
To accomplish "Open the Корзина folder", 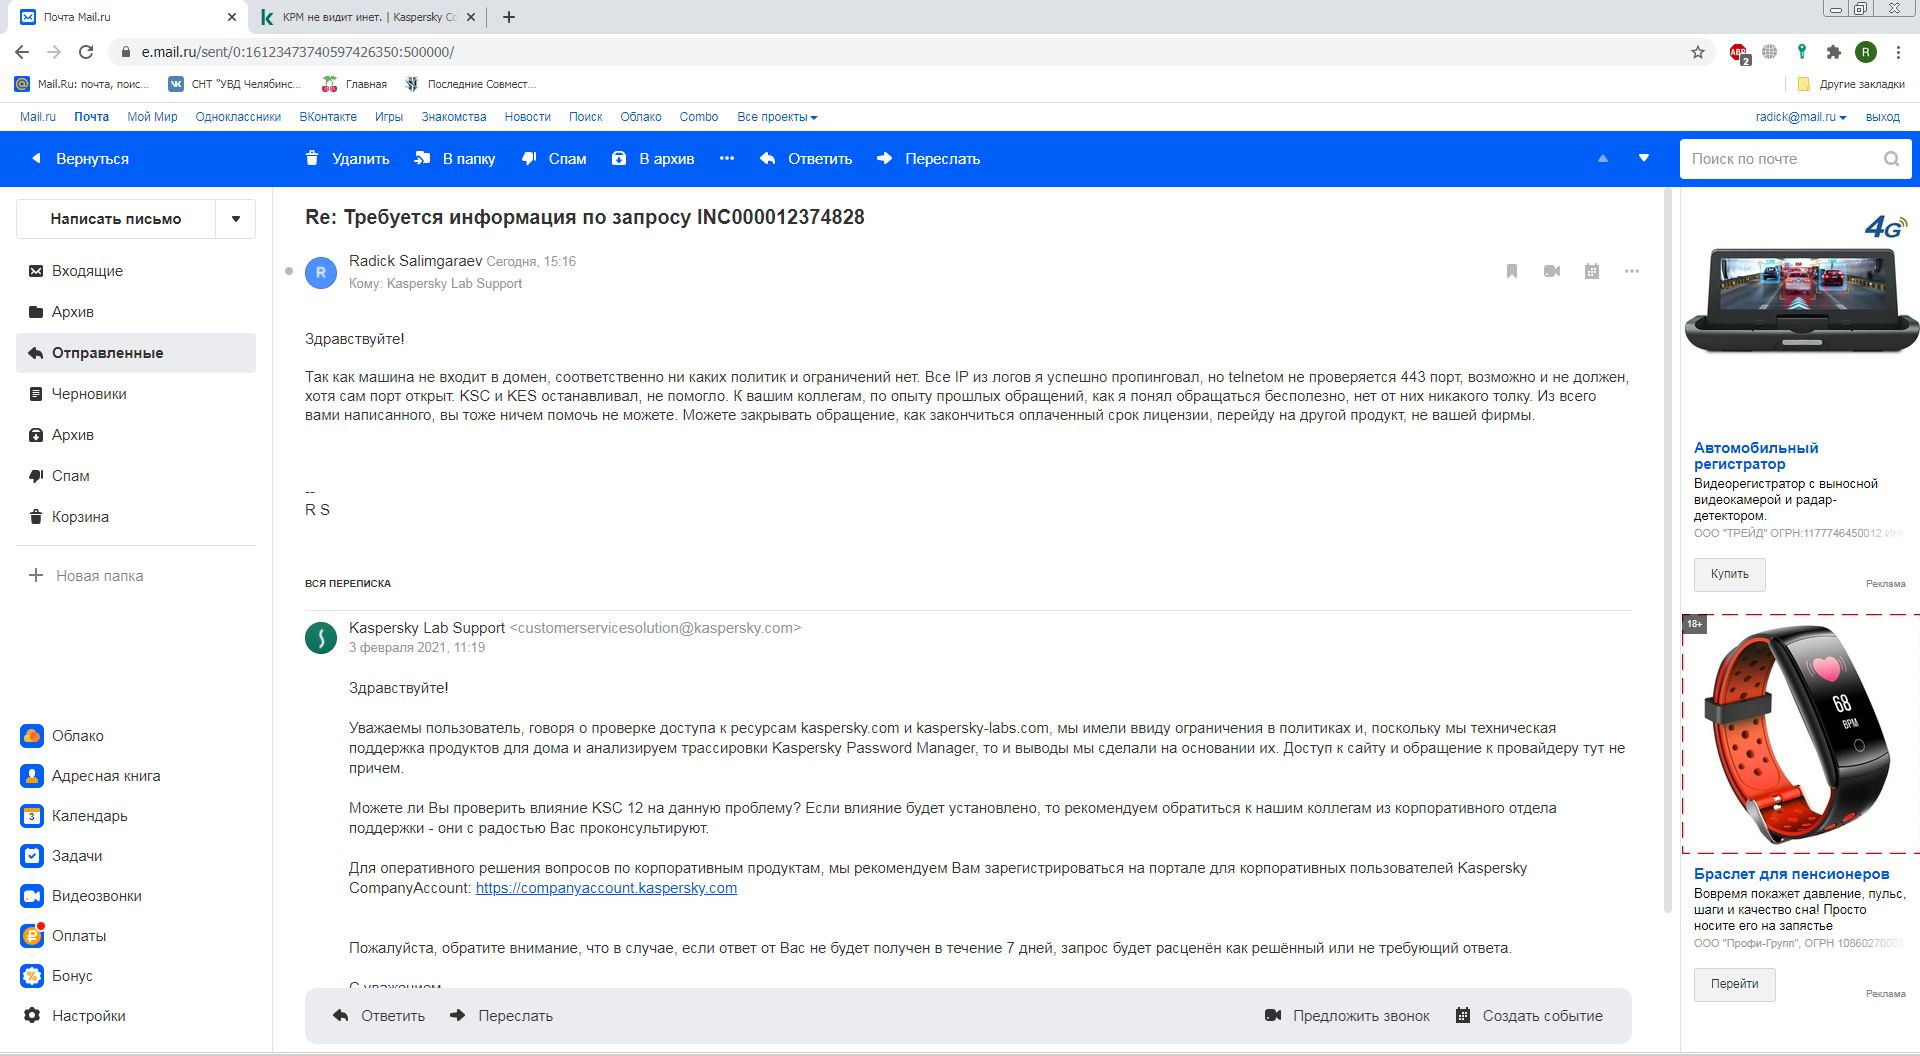I will pos(136,517).
